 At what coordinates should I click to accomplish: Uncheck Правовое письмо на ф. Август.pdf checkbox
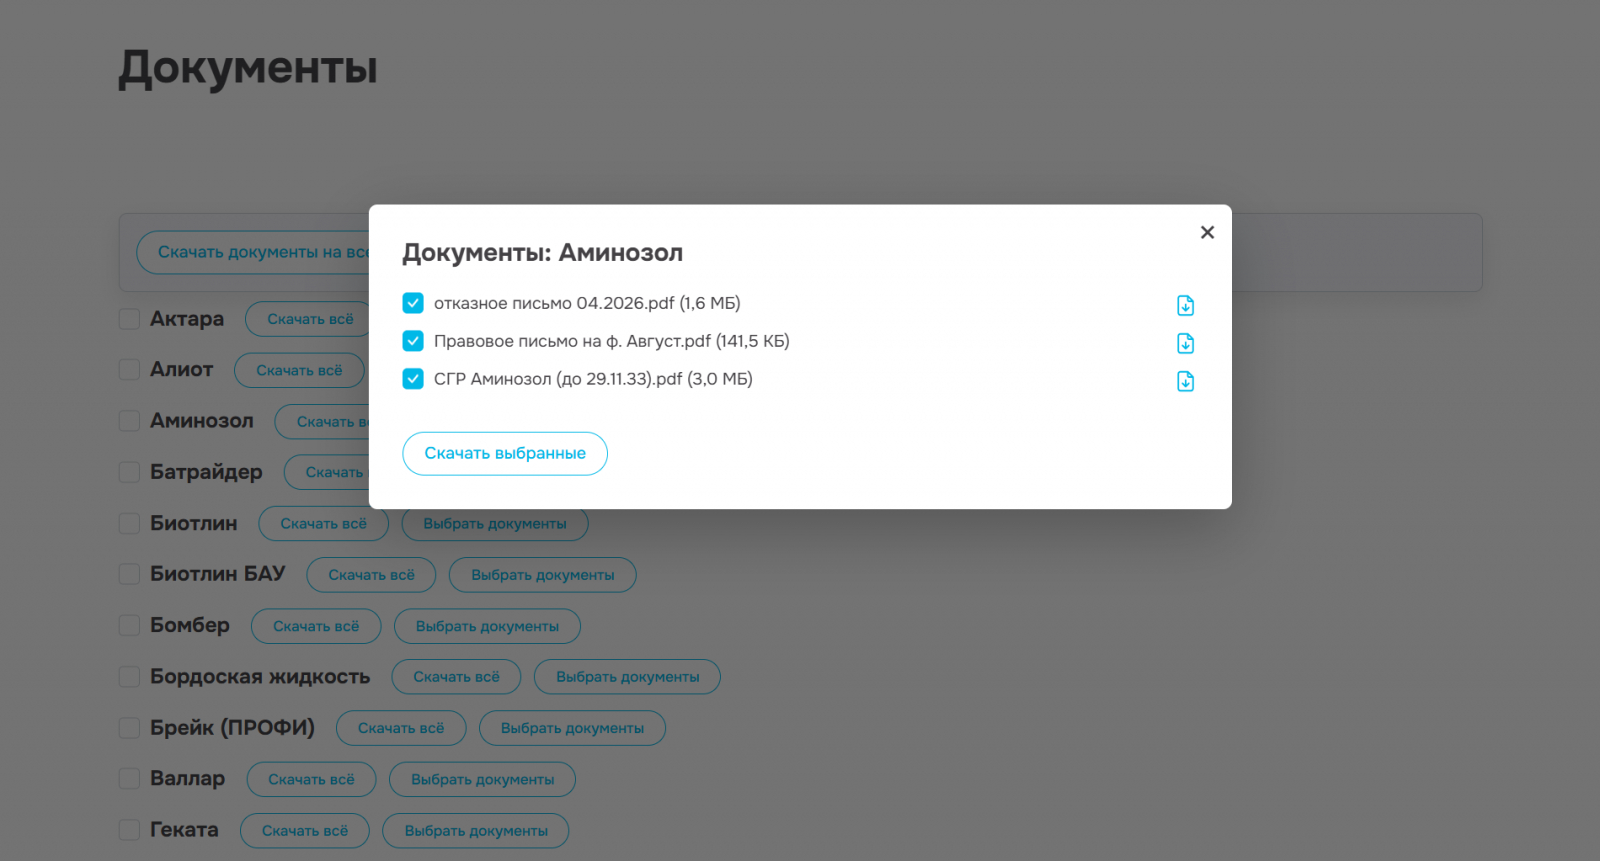click(413, 341)
